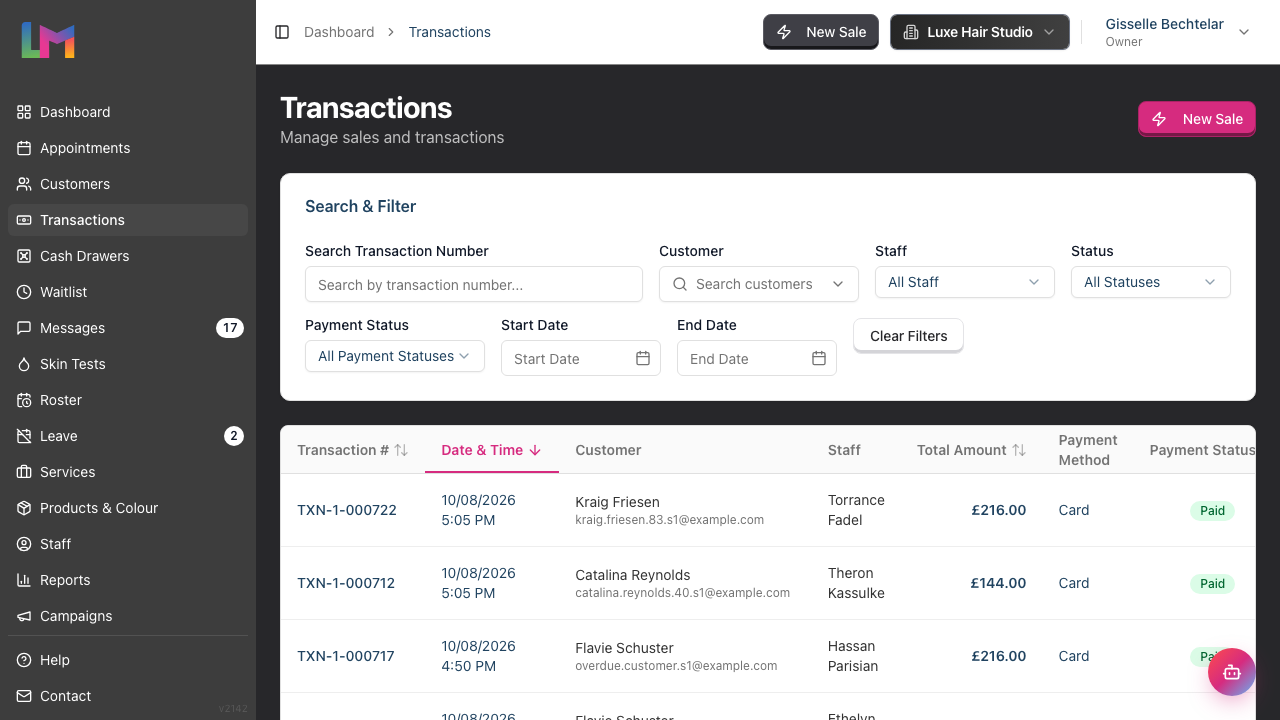
Task: Sort by Total Amount column
Action: tap(971, 450)
